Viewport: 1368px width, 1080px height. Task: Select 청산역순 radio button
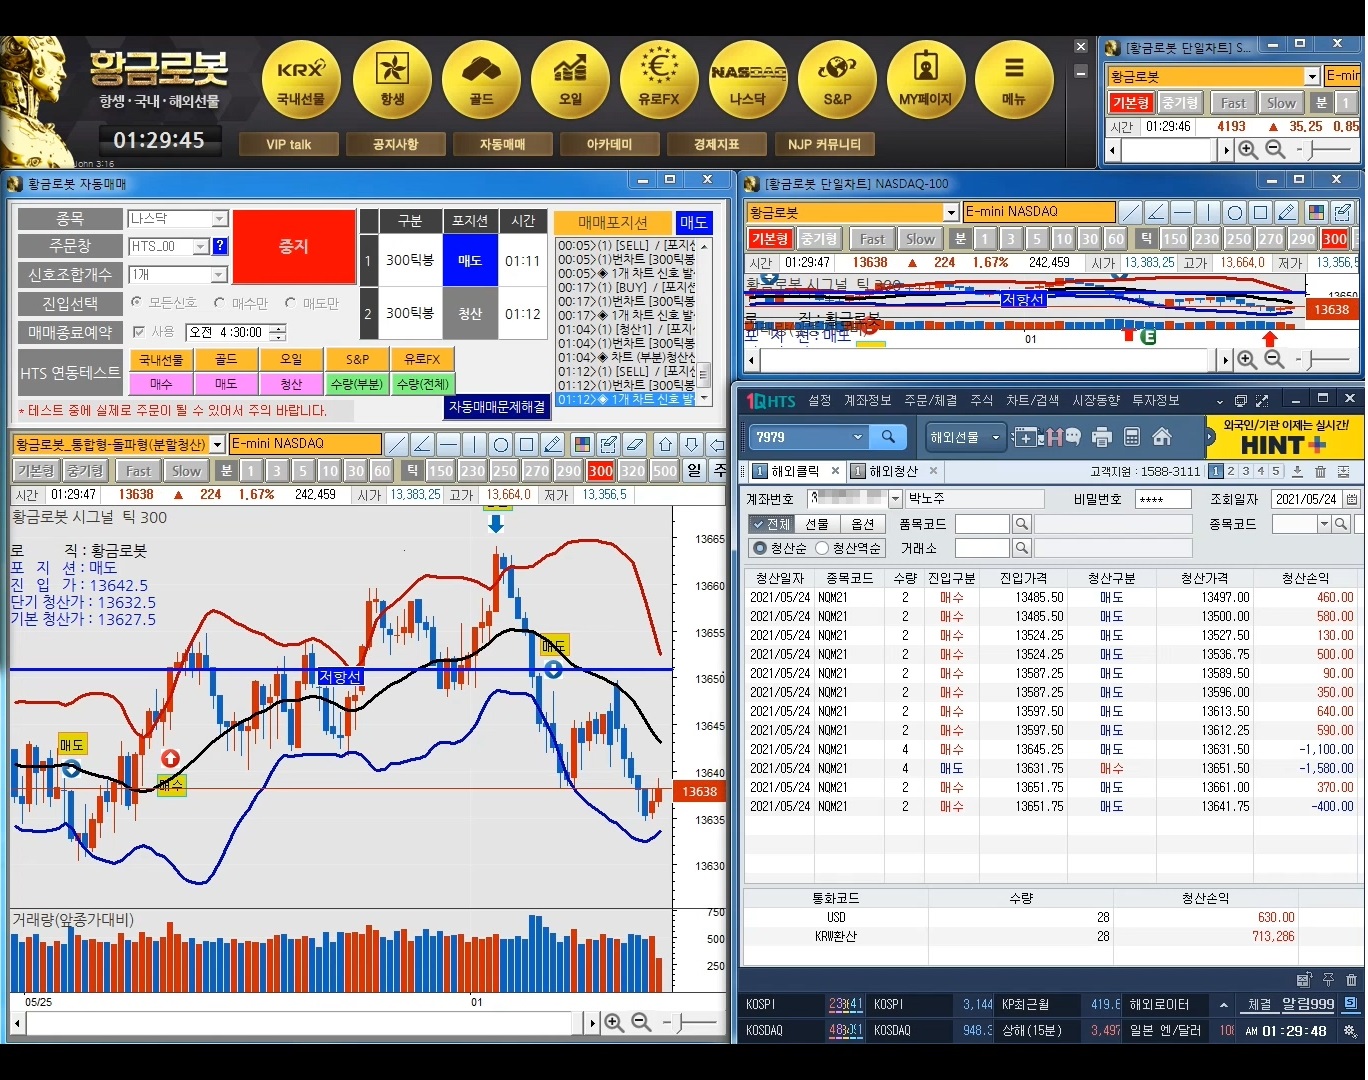[x=822, y=548]
